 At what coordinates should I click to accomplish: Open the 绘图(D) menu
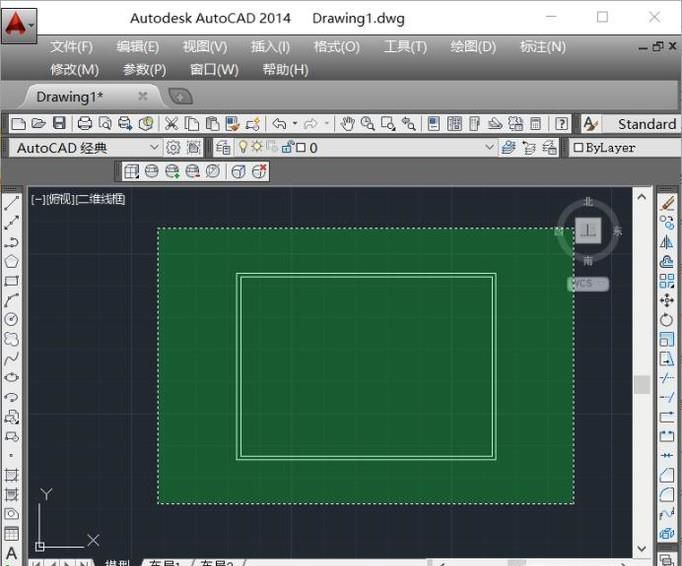[x=473, y=47]
